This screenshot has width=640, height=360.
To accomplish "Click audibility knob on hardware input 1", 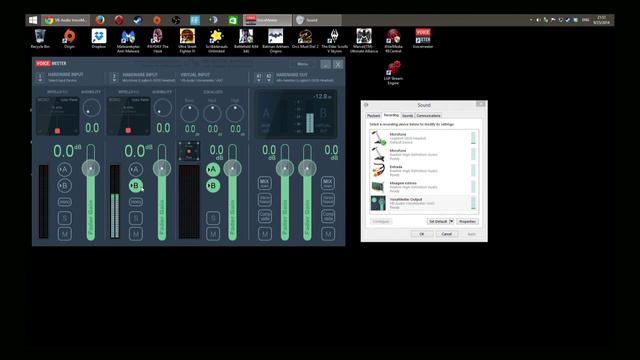I will (x=91, y=109).
